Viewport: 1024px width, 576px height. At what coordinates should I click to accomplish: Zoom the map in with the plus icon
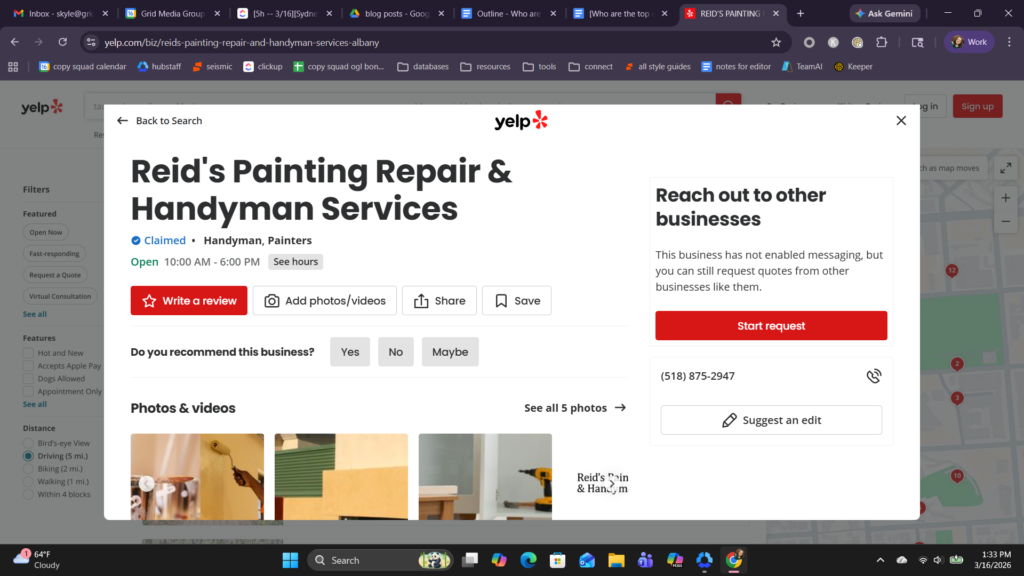pyautogui.click(x=1005, y=198)
